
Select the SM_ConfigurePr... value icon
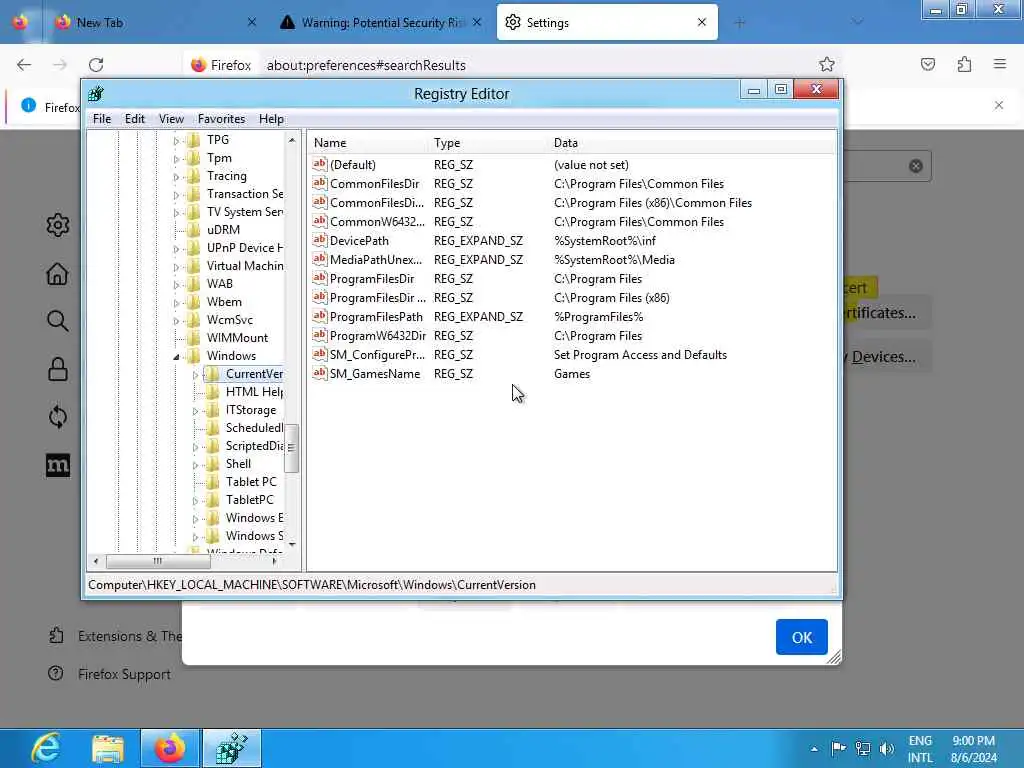pos(319,354)
